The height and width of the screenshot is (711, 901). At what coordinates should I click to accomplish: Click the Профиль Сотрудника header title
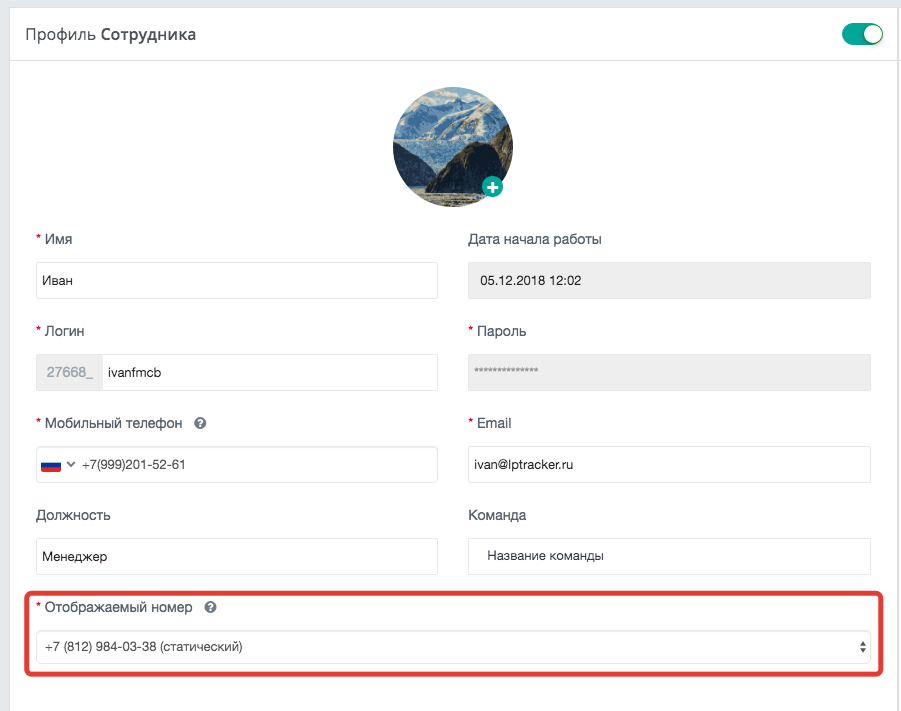[110, 34]
